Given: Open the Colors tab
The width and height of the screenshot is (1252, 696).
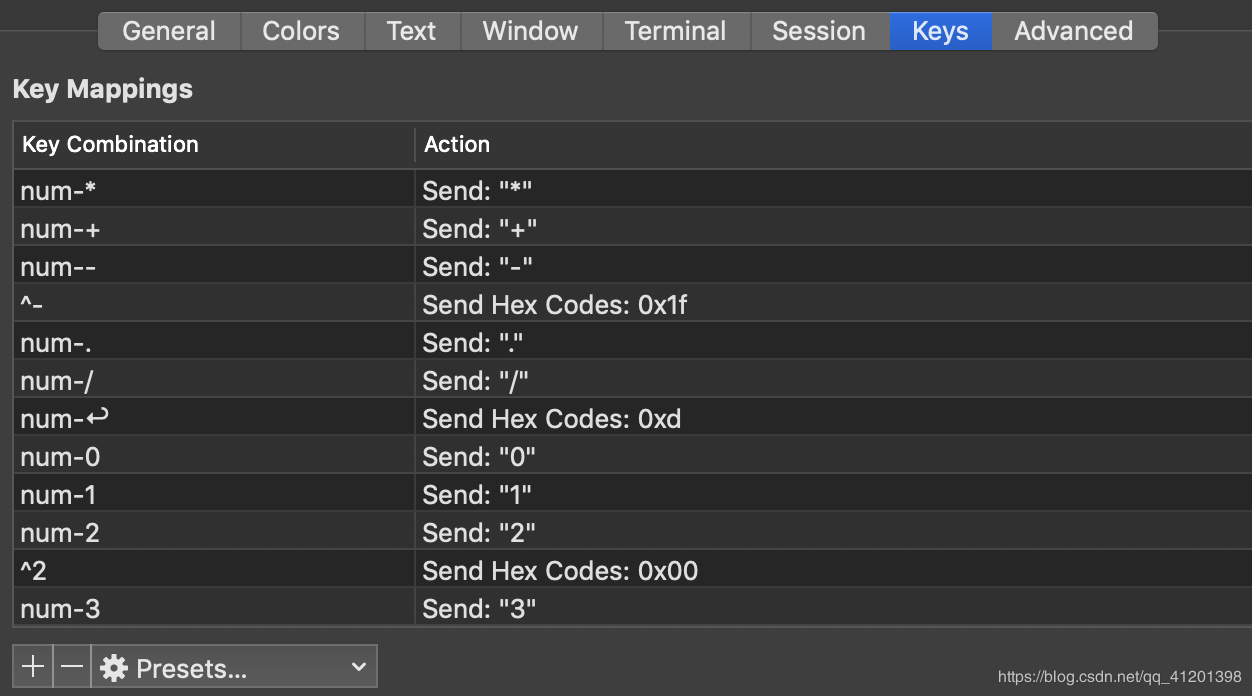Looking at the screenshot, I should point(301,31).
